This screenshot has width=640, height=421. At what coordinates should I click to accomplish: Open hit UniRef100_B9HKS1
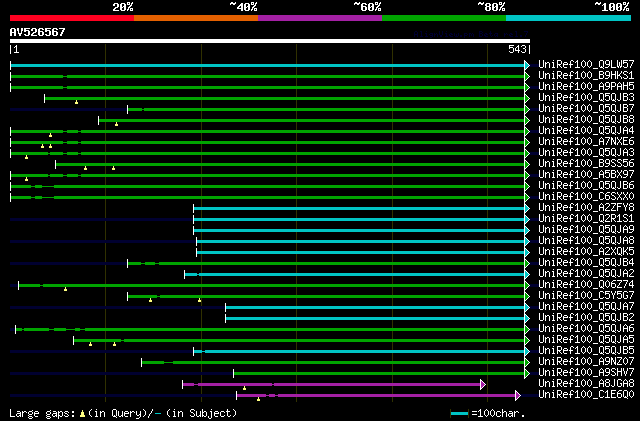[586, 76]
